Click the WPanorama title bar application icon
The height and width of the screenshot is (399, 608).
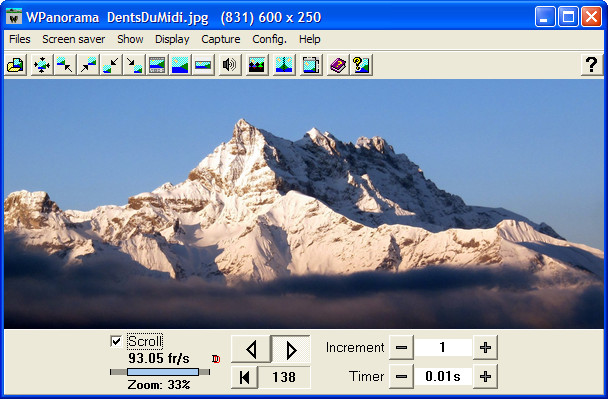14,17
